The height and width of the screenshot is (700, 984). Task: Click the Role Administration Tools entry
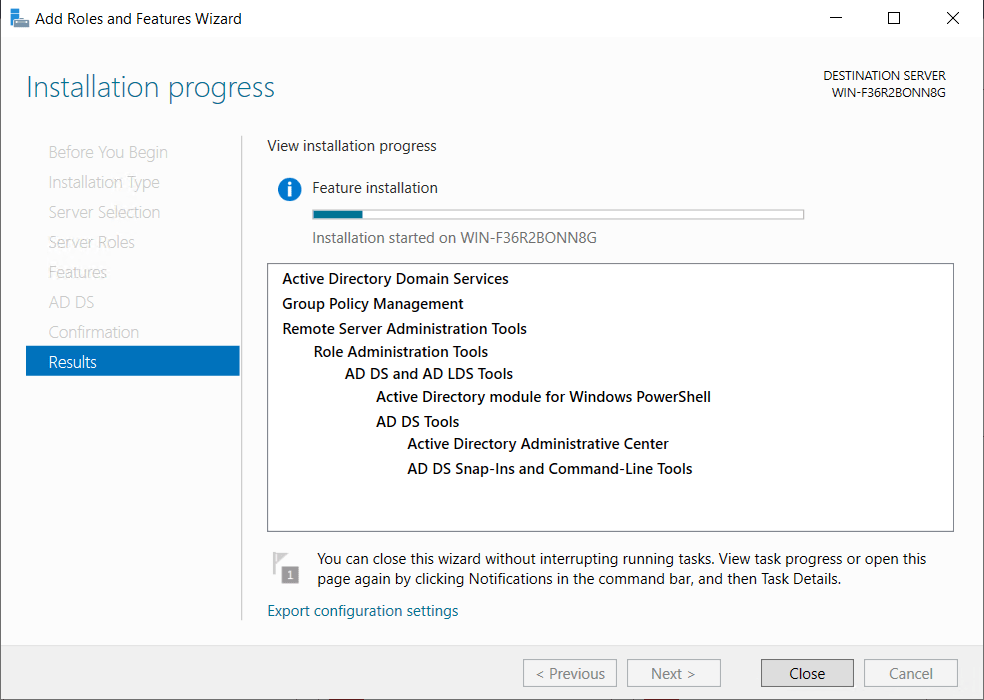click(401, 352)
